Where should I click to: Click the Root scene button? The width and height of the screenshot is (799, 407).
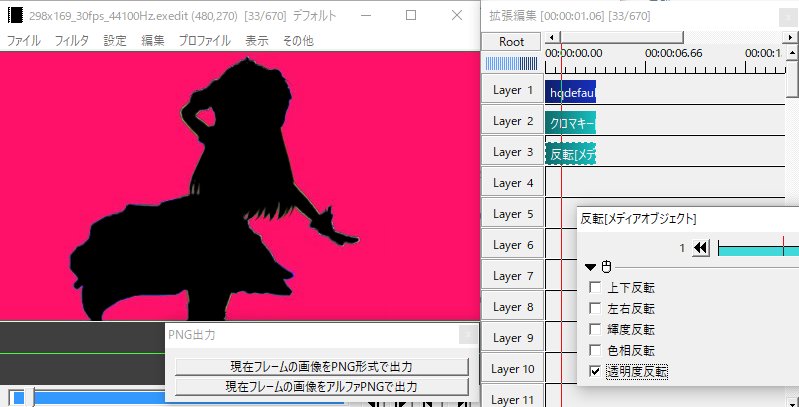click(512, 42)
